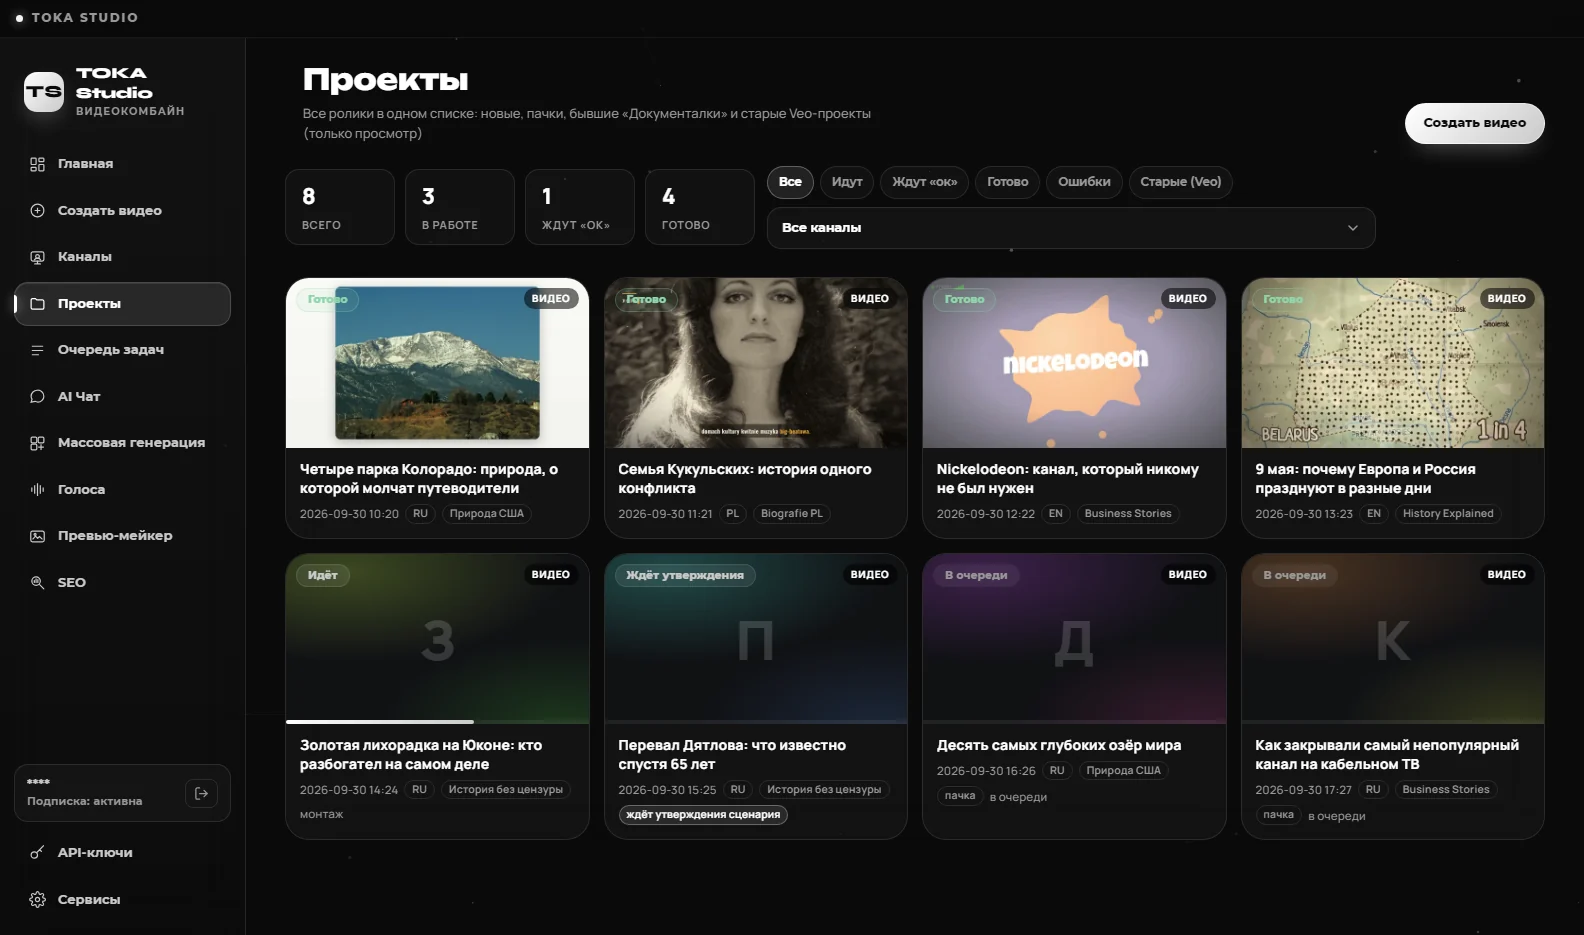Click the PL language tag
Image resolution: width=1584 pixels, height=935 pixels.
click(x=732, y=514)
